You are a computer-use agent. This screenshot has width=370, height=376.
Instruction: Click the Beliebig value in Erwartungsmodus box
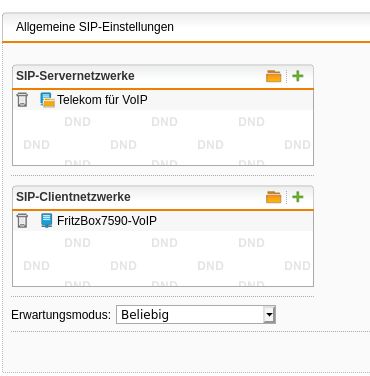[145, 315]
